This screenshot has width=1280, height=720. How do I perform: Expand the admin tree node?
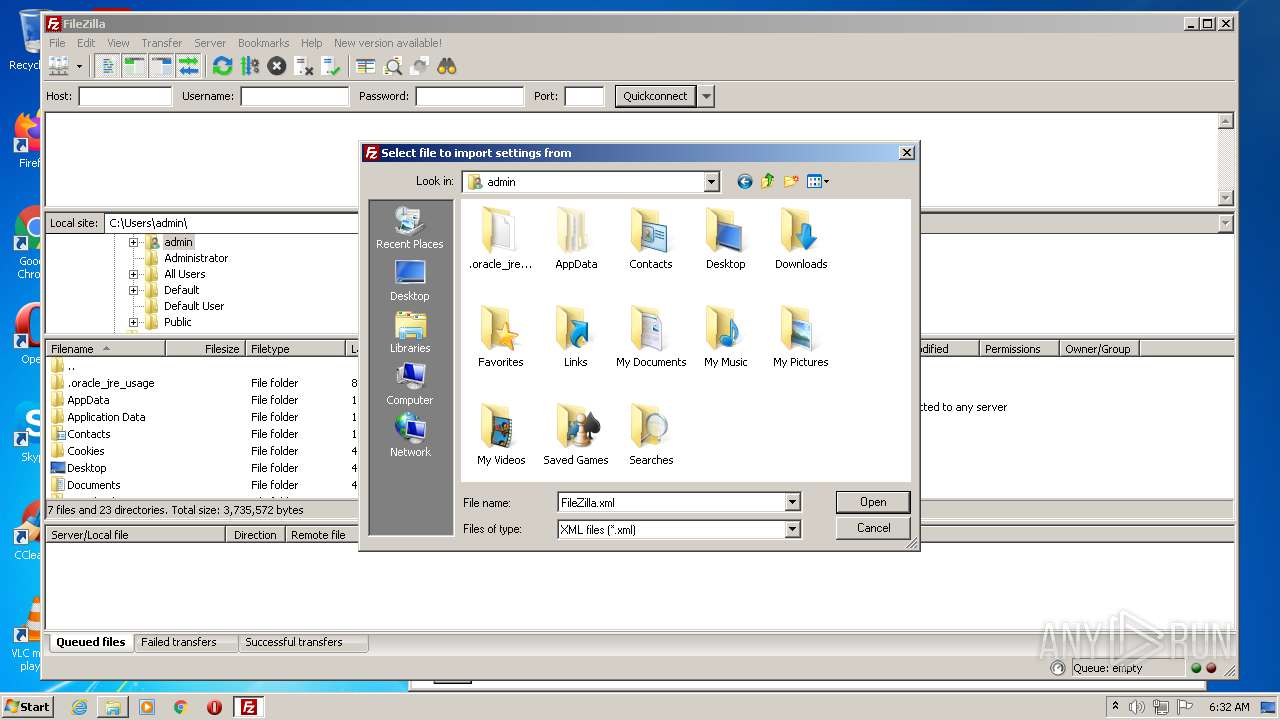pos(133,242)
